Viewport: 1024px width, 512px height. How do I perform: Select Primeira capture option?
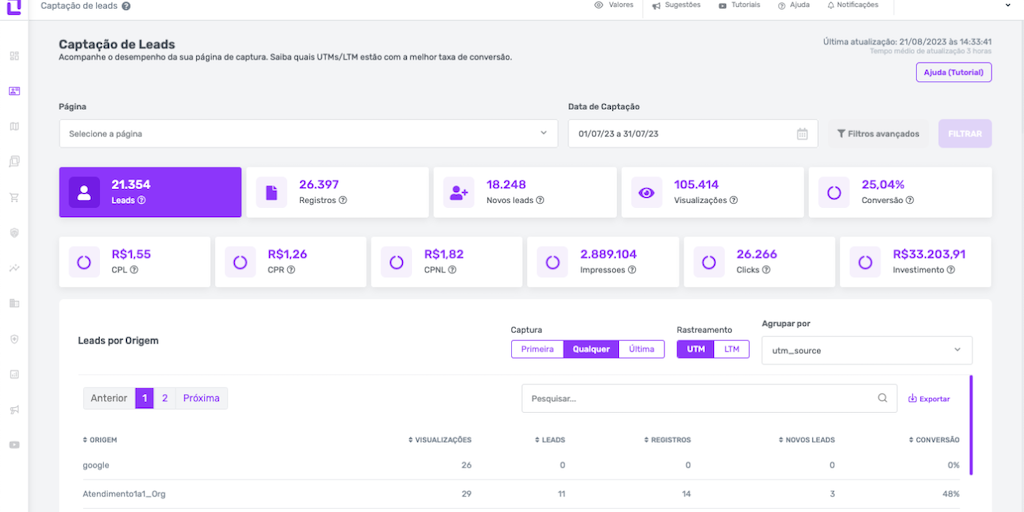pyautogui.click(x=537, y=349)
